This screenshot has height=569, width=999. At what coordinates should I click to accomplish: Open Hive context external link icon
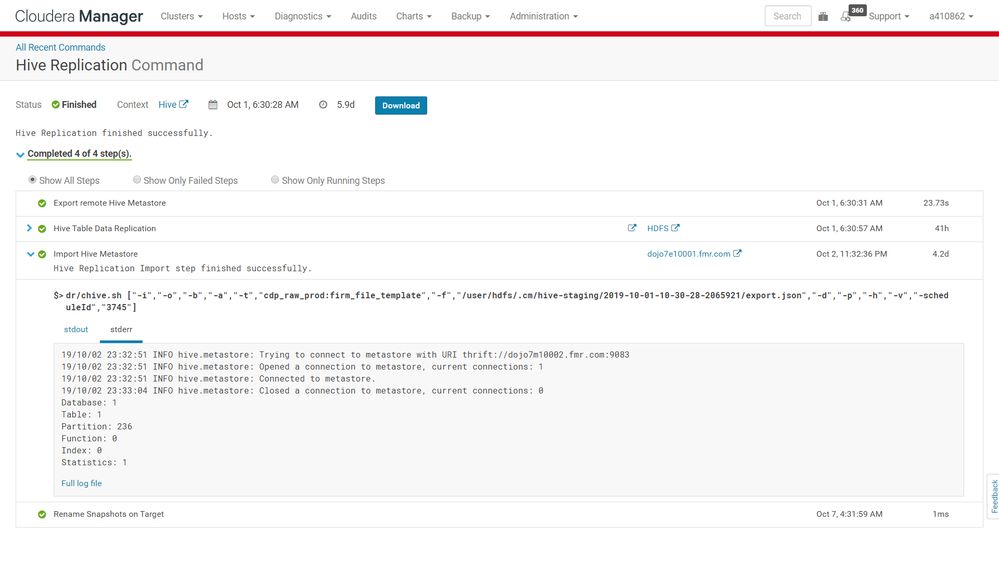pos(183,104)
